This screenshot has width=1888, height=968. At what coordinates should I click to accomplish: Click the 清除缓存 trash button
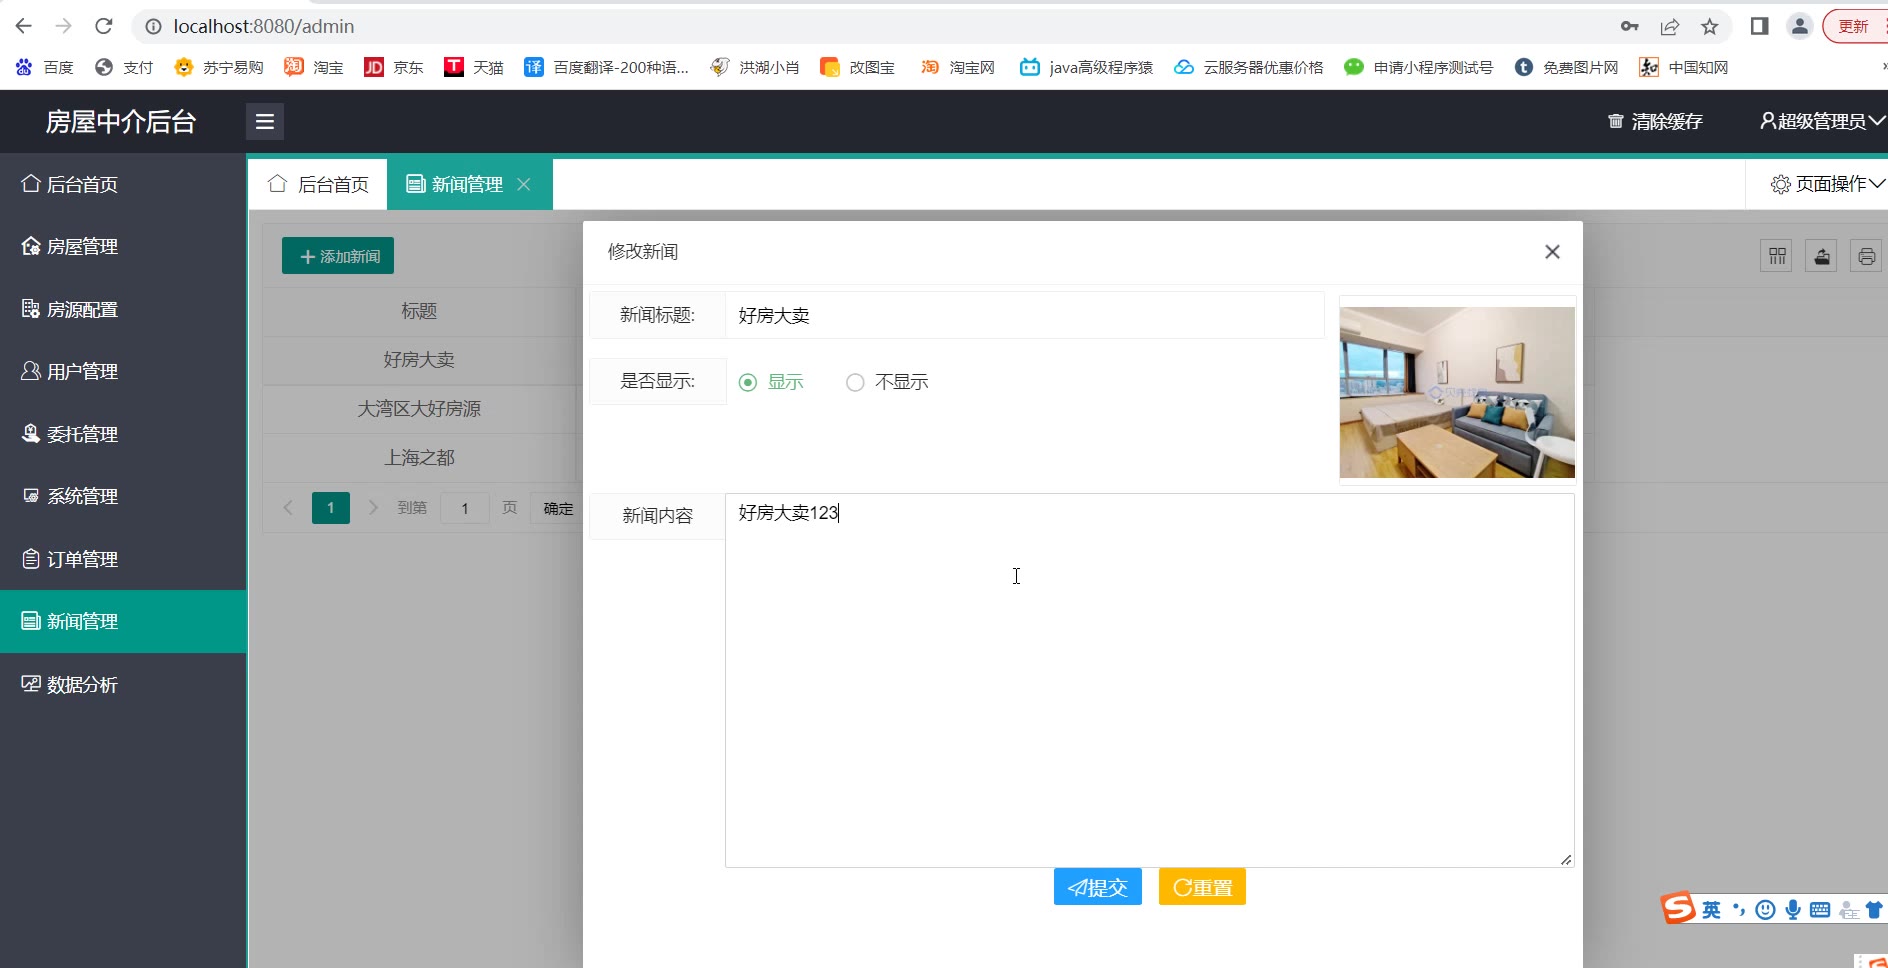1655,122
